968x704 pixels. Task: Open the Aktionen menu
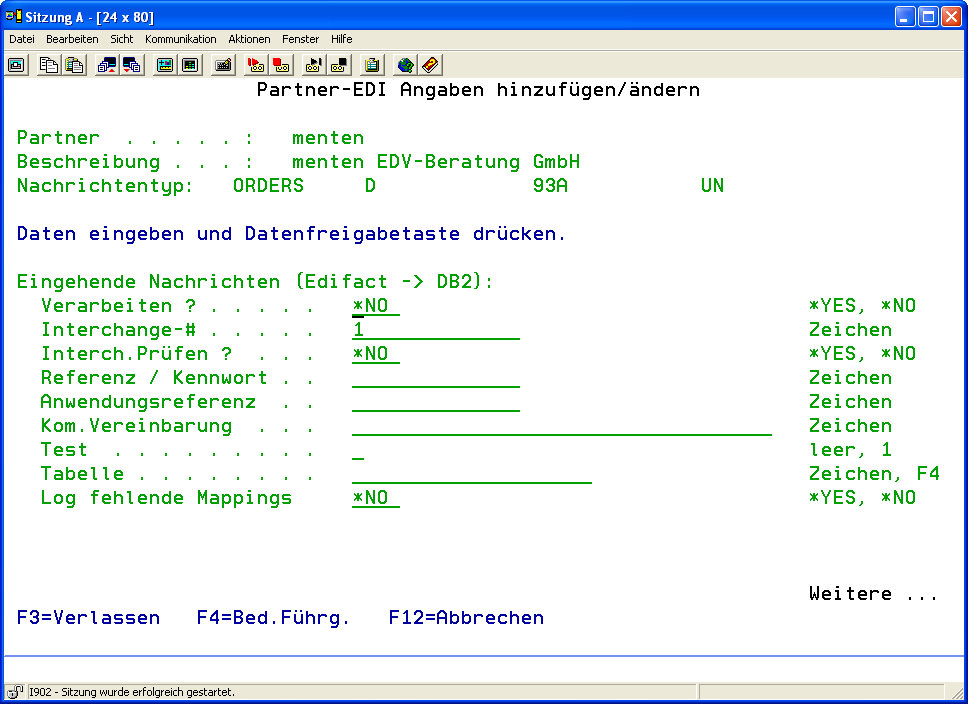point(249,39)
